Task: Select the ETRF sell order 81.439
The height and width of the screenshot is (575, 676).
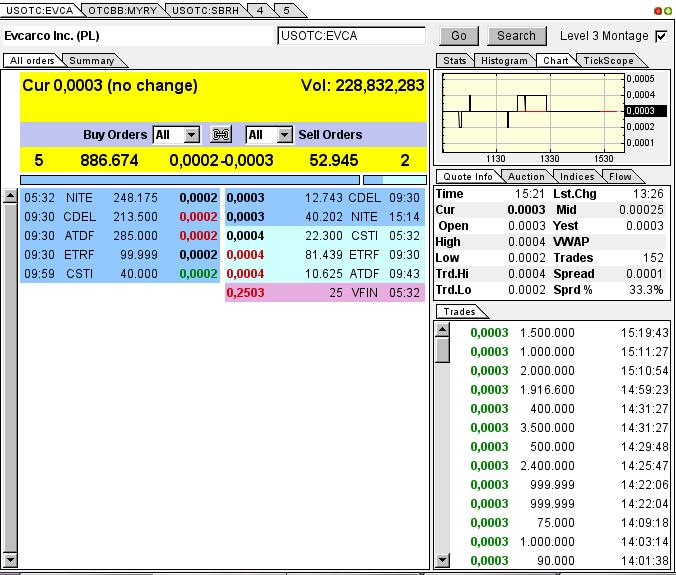Action: coord(325,255)
